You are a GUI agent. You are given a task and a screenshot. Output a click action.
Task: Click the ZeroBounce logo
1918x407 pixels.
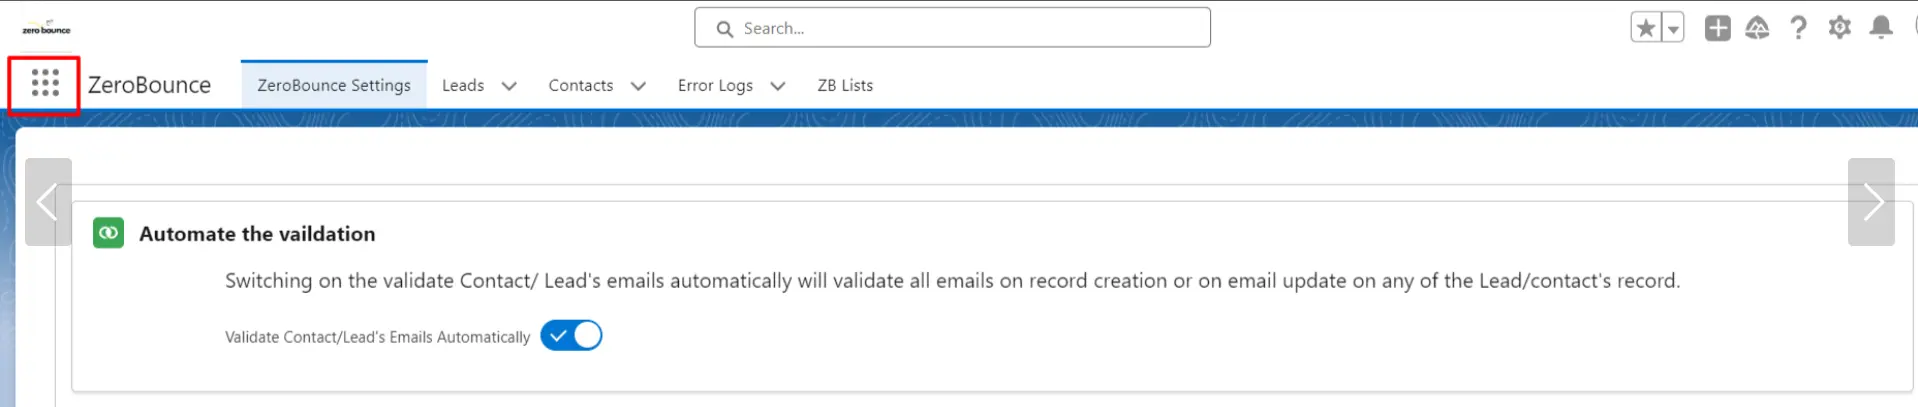46,28
